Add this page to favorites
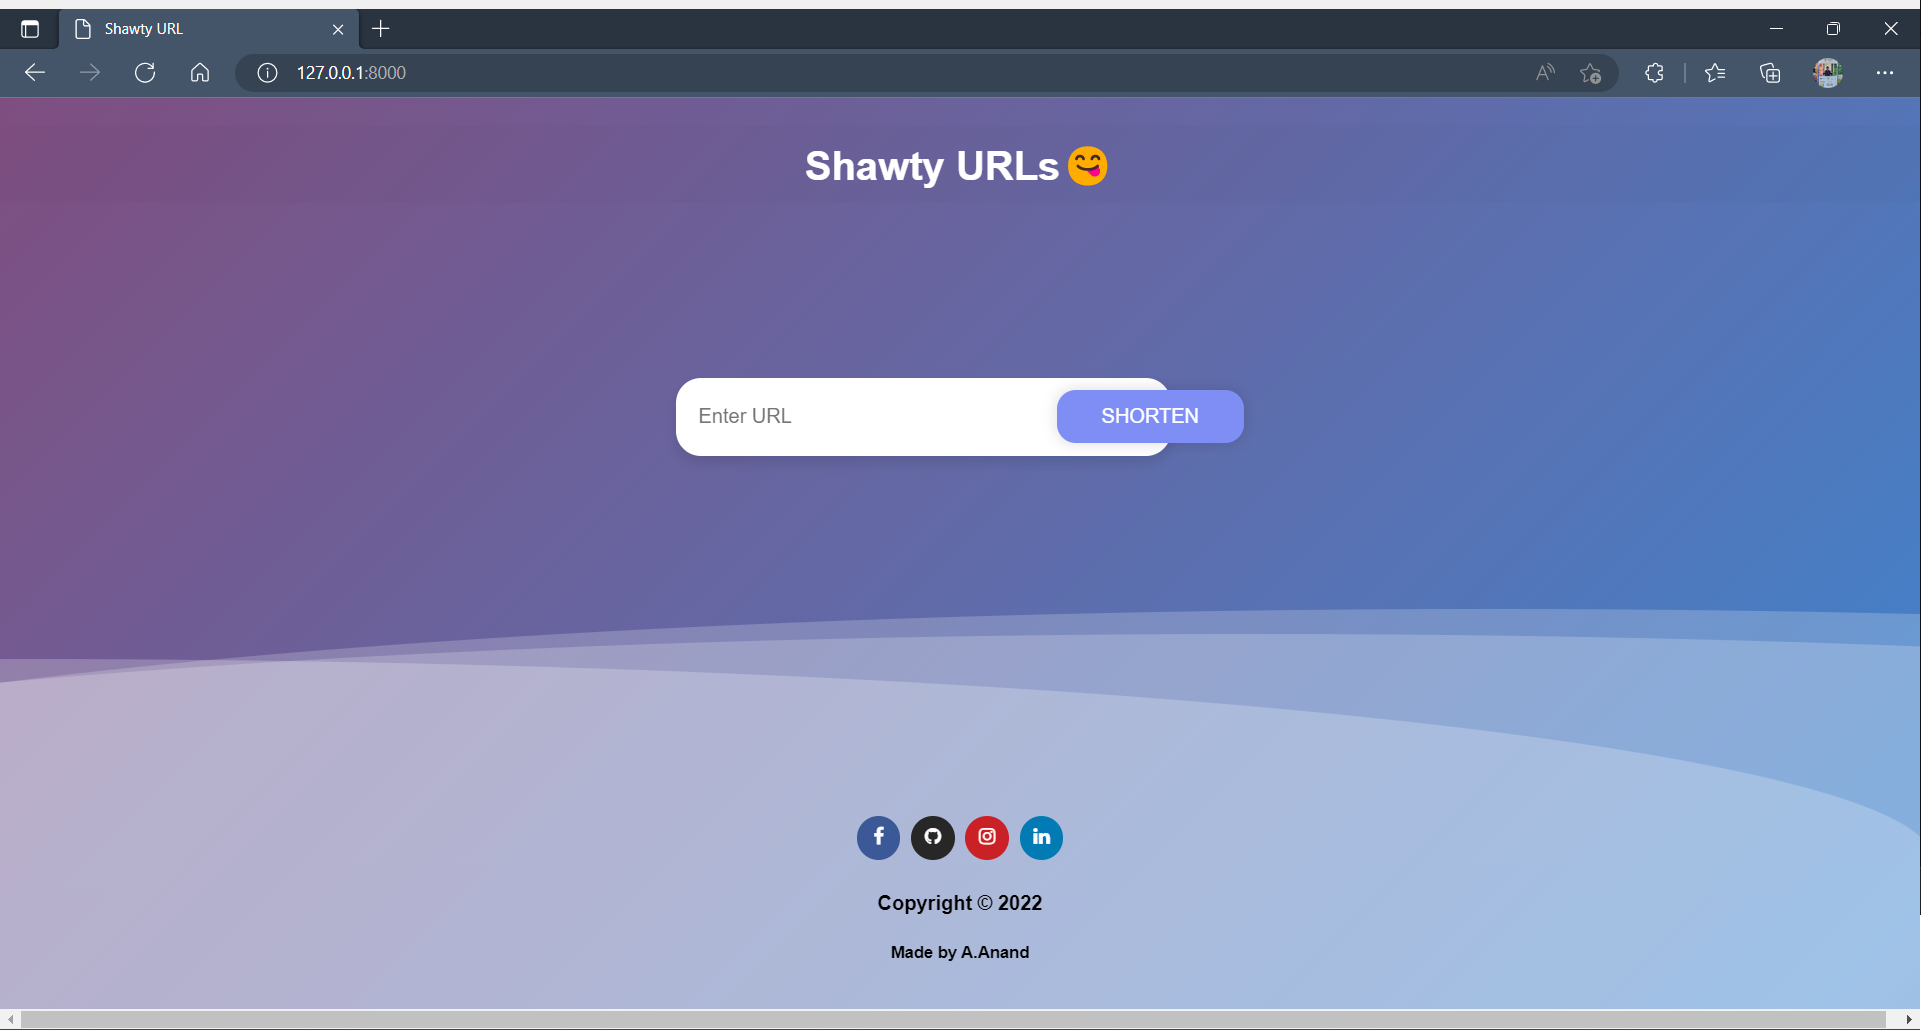Image resolution: width=1921 pixels, height=1030 pixels. 1591,72
